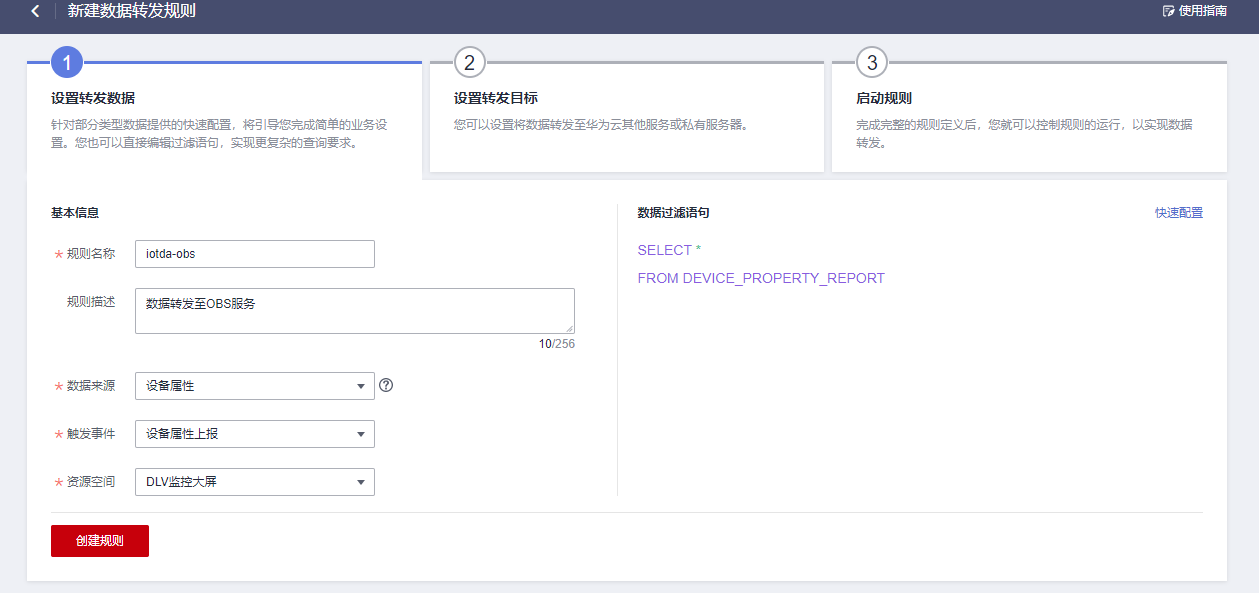This screenshot has height=593, width=1259.
Task: Click the back arrow icon
Action: click(x=35, y=11)
